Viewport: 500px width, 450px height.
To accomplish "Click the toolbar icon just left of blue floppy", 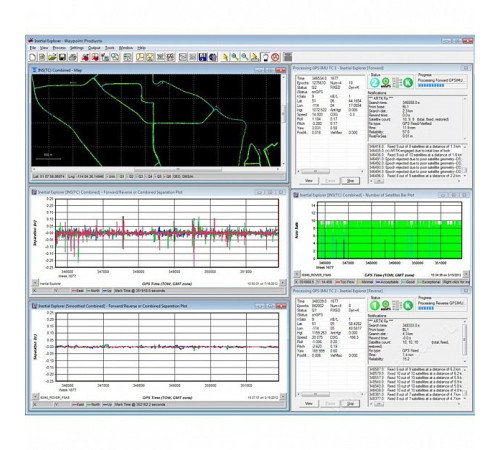I will pos(193,57).
